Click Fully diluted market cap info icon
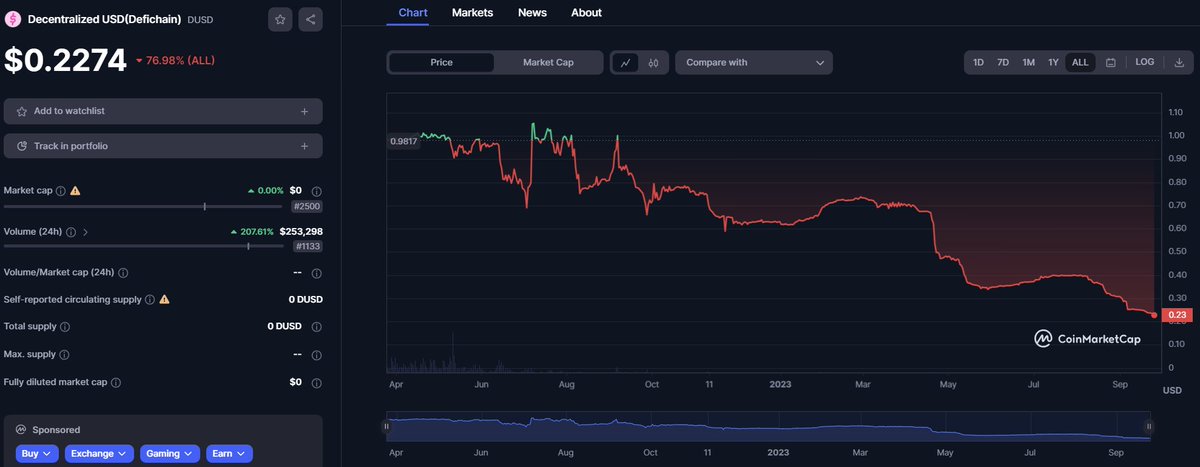This screenshot has width=1200, height=467. (116, 382)
